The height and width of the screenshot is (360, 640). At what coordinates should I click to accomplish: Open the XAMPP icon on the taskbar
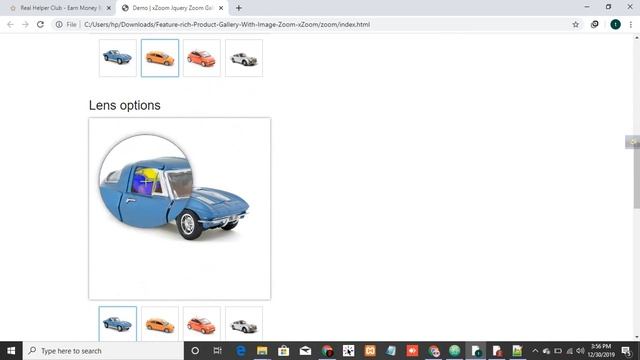[370, 351]
